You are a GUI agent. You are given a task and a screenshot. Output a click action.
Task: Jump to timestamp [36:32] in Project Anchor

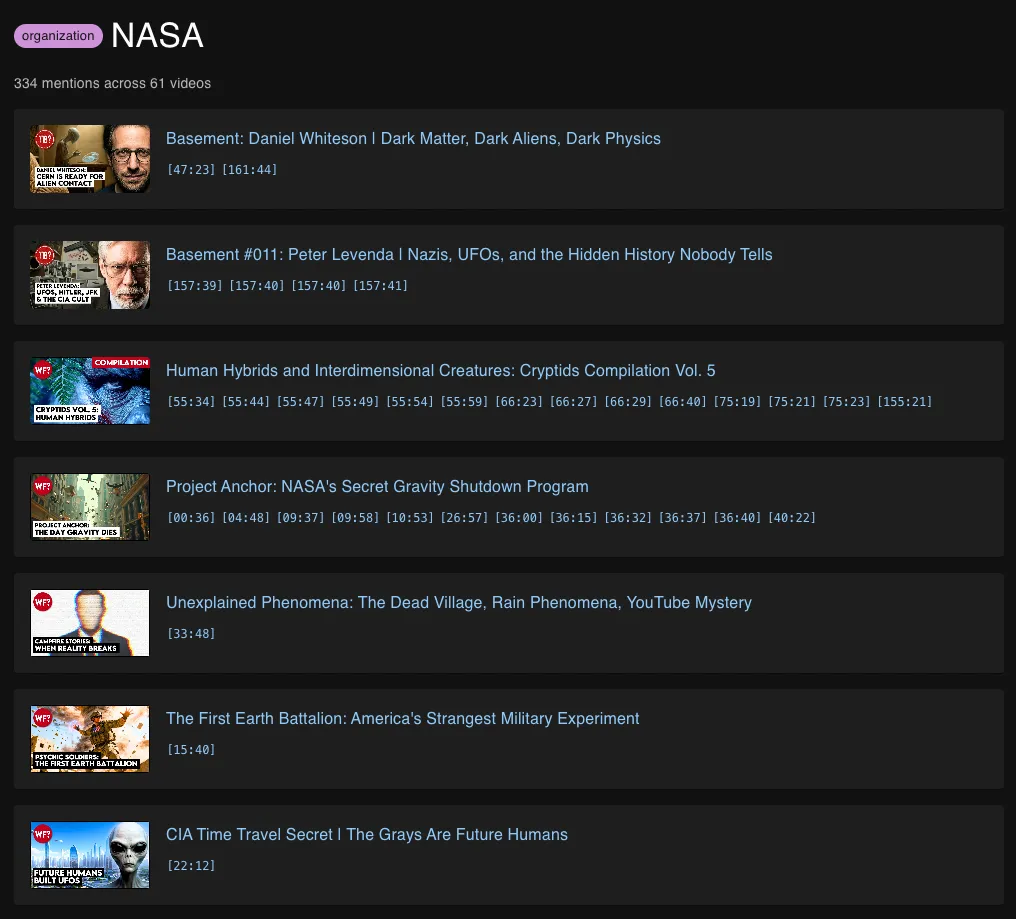[628, 518]
